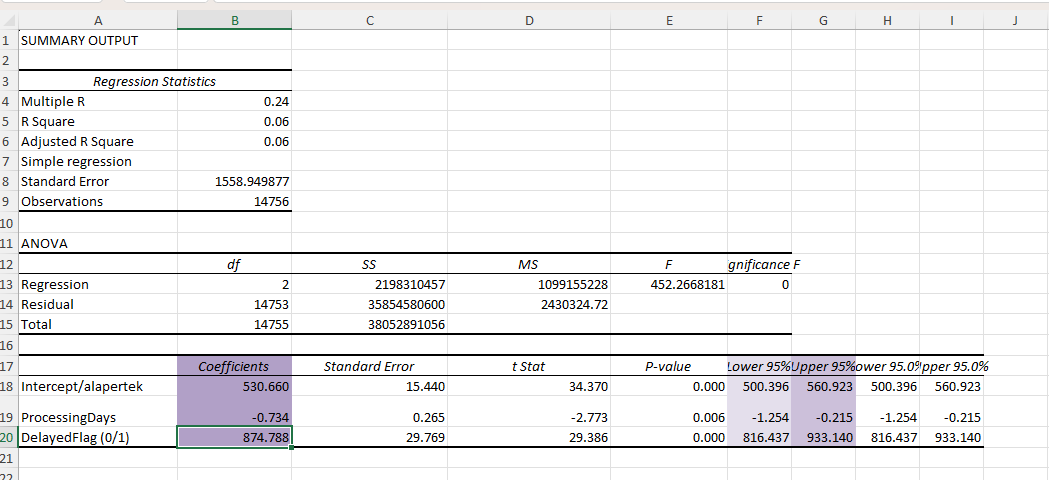The height and width of the screenshot is (480, 1049).
Task: Select row 13 header
Action: [x=8, y=285]
